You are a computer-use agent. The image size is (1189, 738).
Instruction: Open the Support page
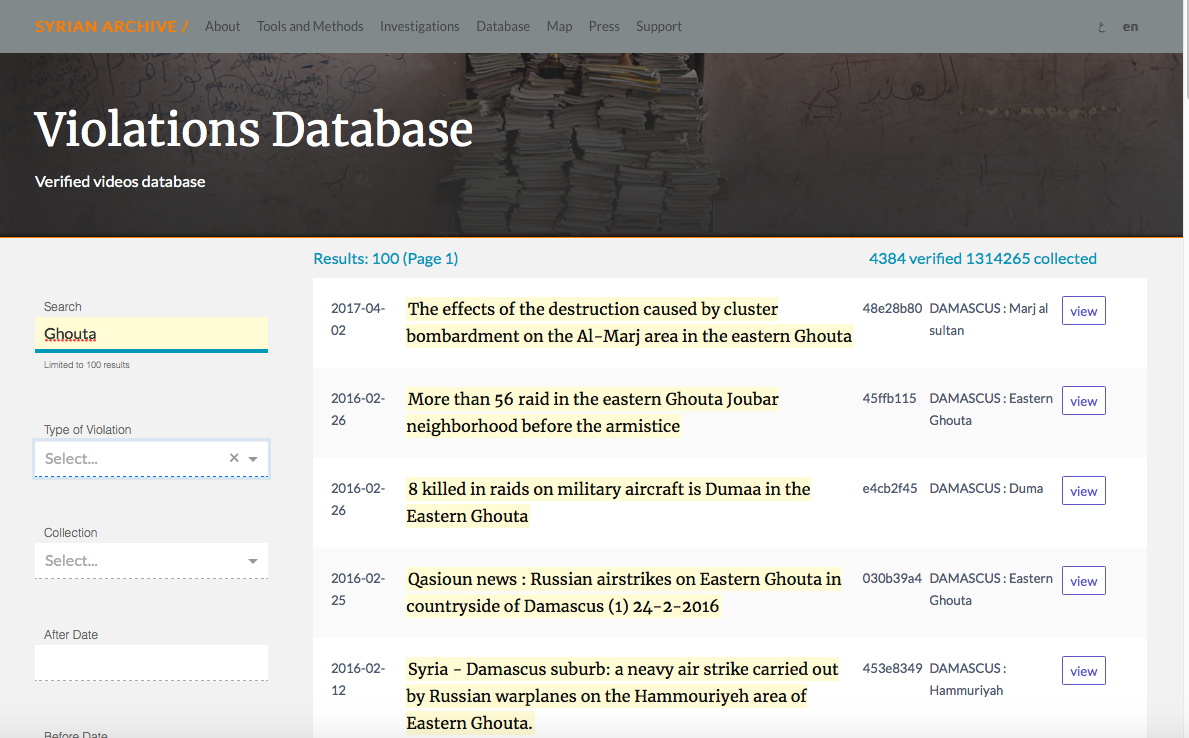[659, 26]
